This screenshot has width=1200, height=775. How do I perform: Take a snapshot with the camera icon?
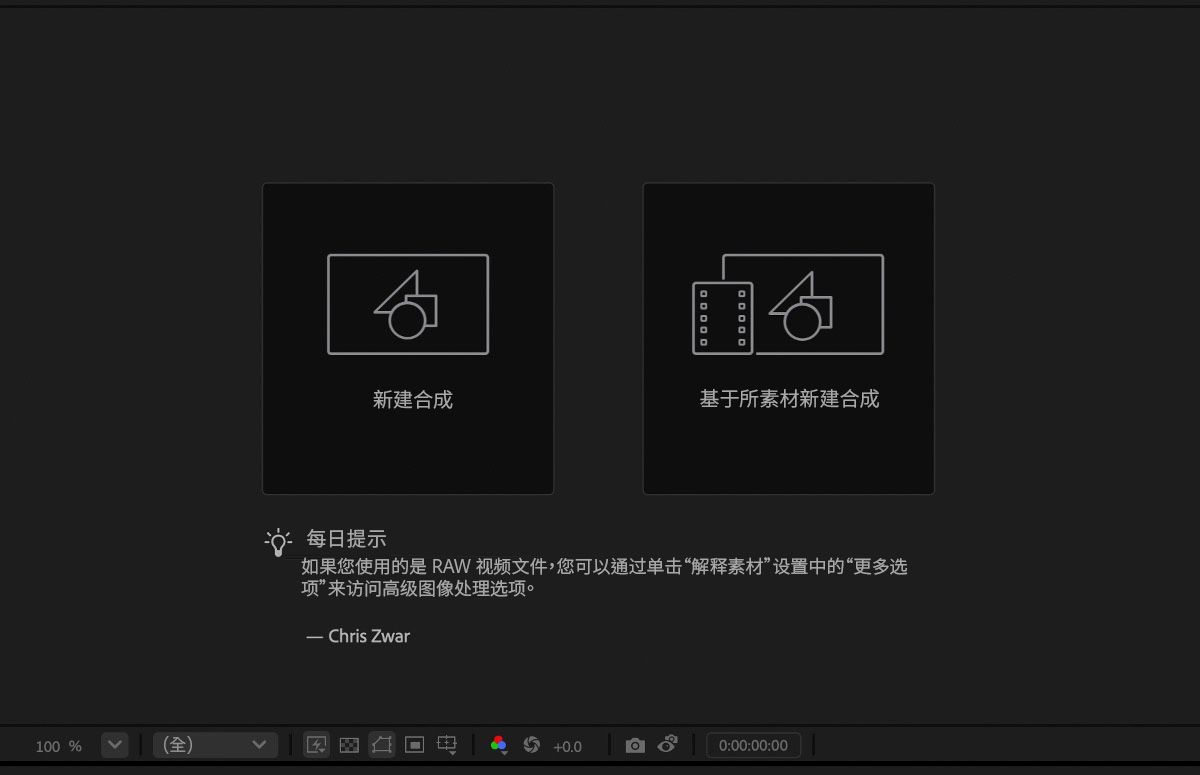[x=636, y=745]
